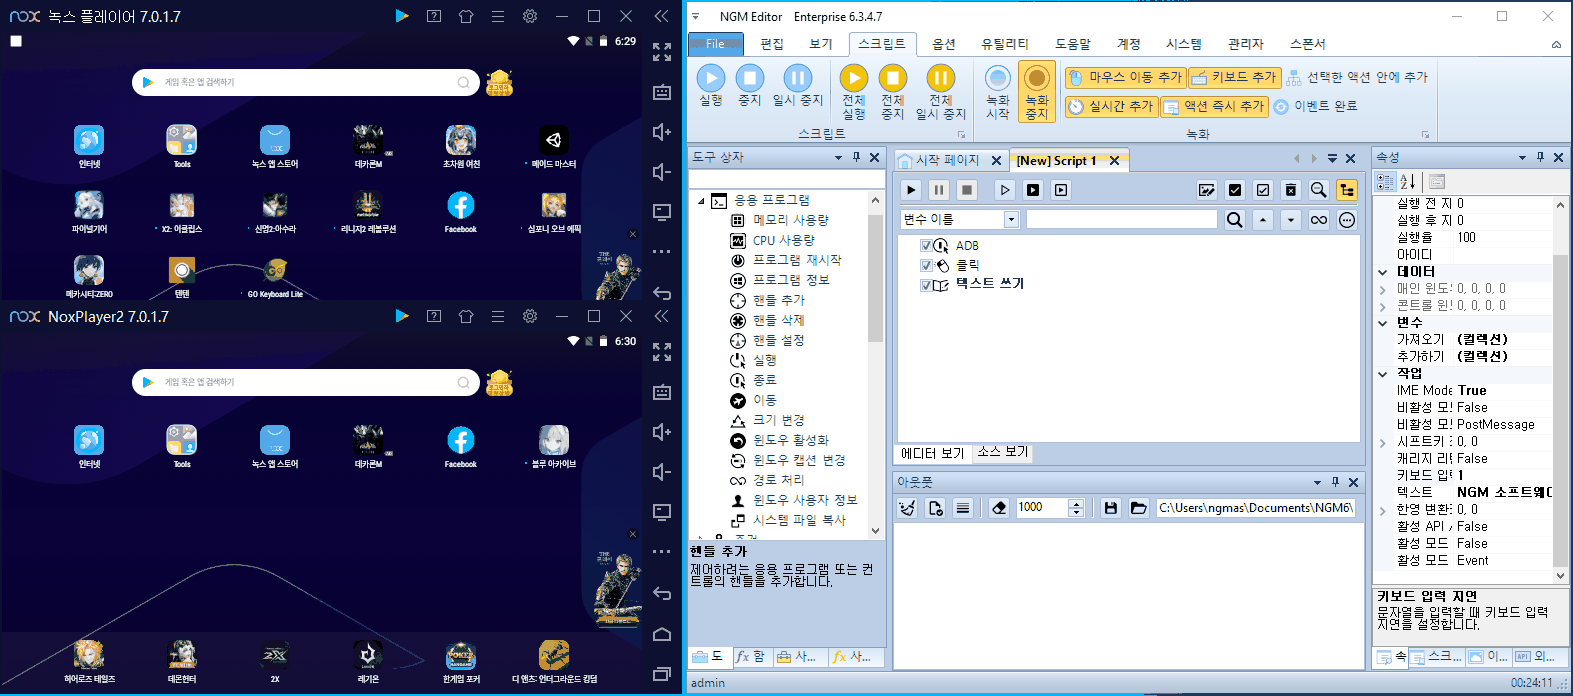Collapse the 작업 property group
Image resolution: width=1573 pixels, height=696 pixels.
1383,374
